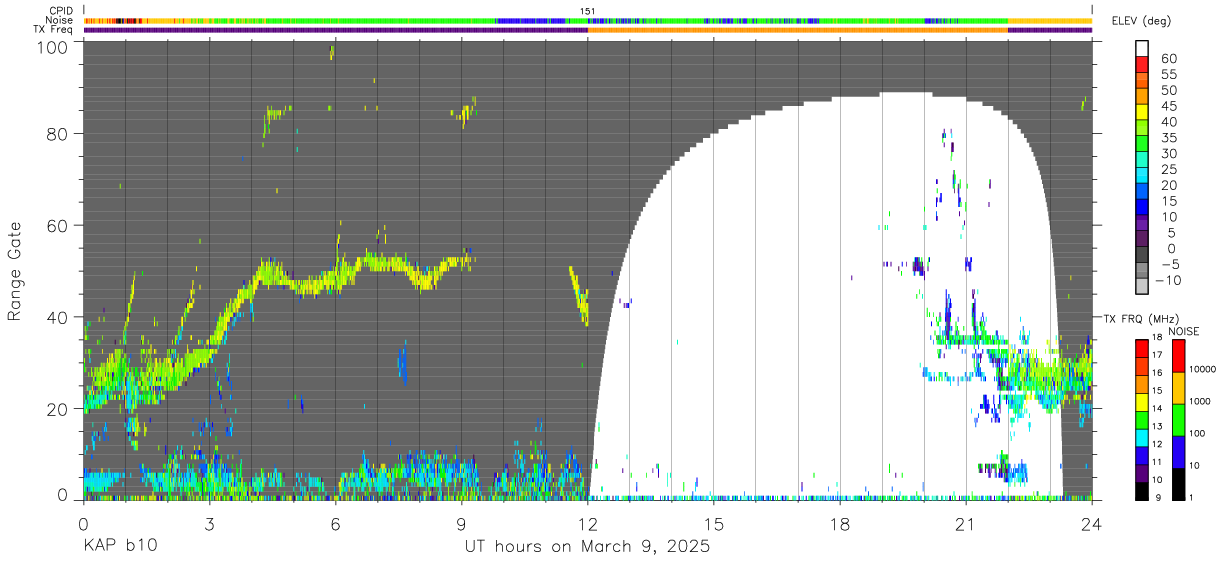The width and height of the screenshot is (1228, 567).
Task: Click the x-axis tick label '12'
Action: click(588, 523)
